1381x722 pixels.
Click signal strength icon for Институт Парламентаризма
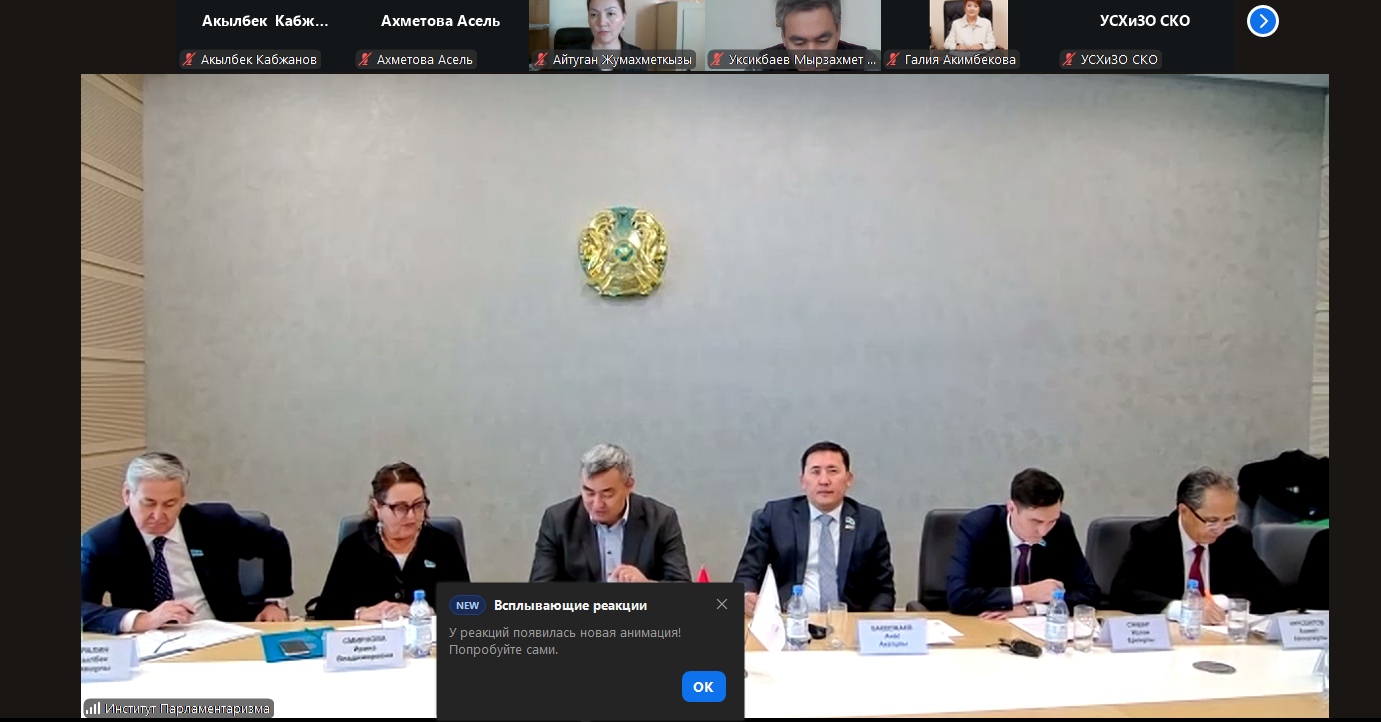coord(93,709)
